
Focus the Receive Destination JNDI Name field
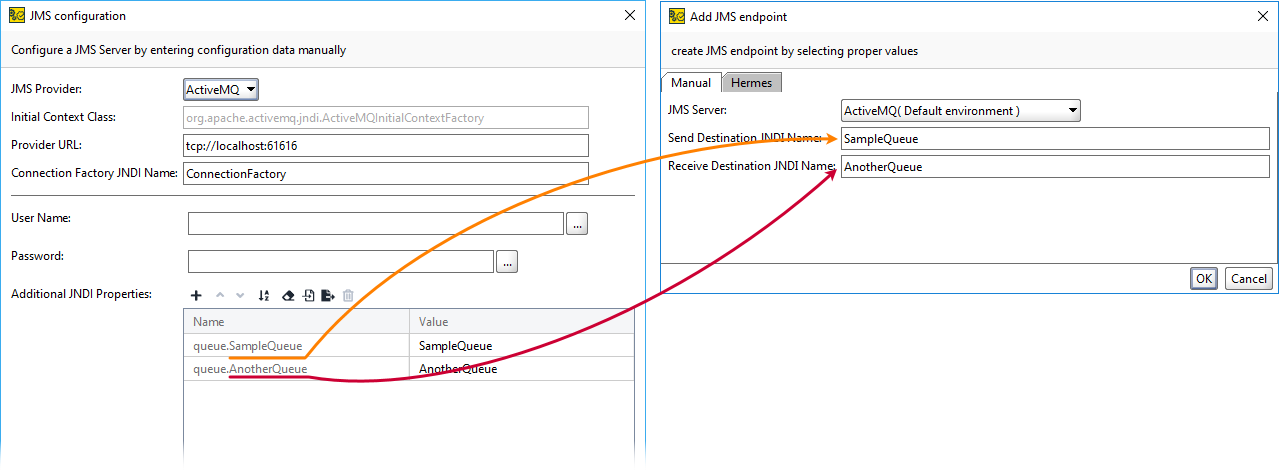[1055, 166]
